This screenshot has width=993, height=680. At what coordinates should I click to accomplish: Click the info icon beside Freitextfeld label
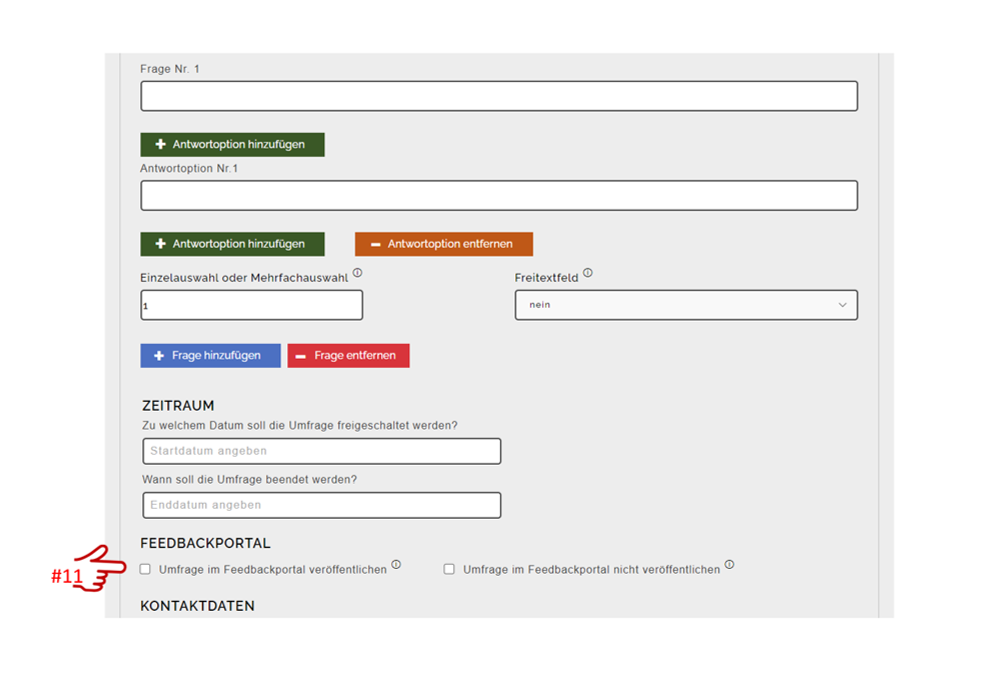coord(588,273)
